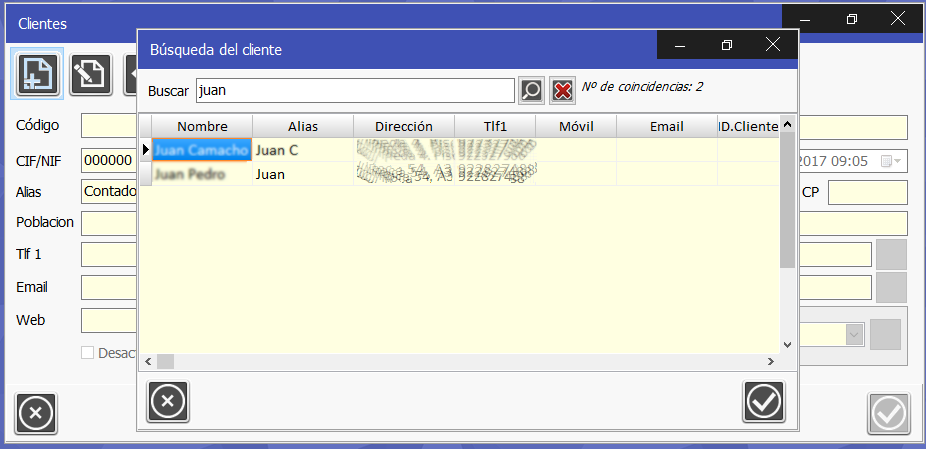Viewport: 926px width, 449px height.
Task: Focus the Código input field
Action: [108, 127]
